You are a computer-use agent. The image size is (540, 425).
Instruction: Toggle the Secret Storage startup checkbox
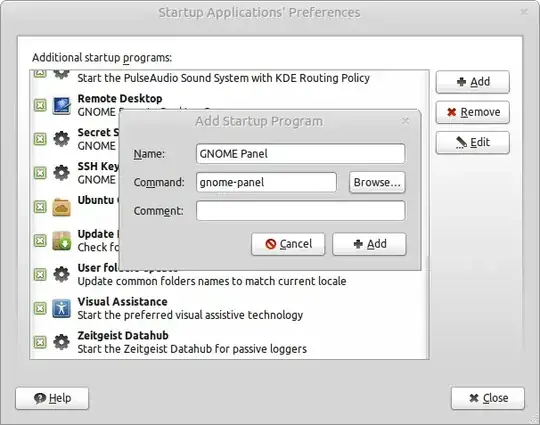40,139
